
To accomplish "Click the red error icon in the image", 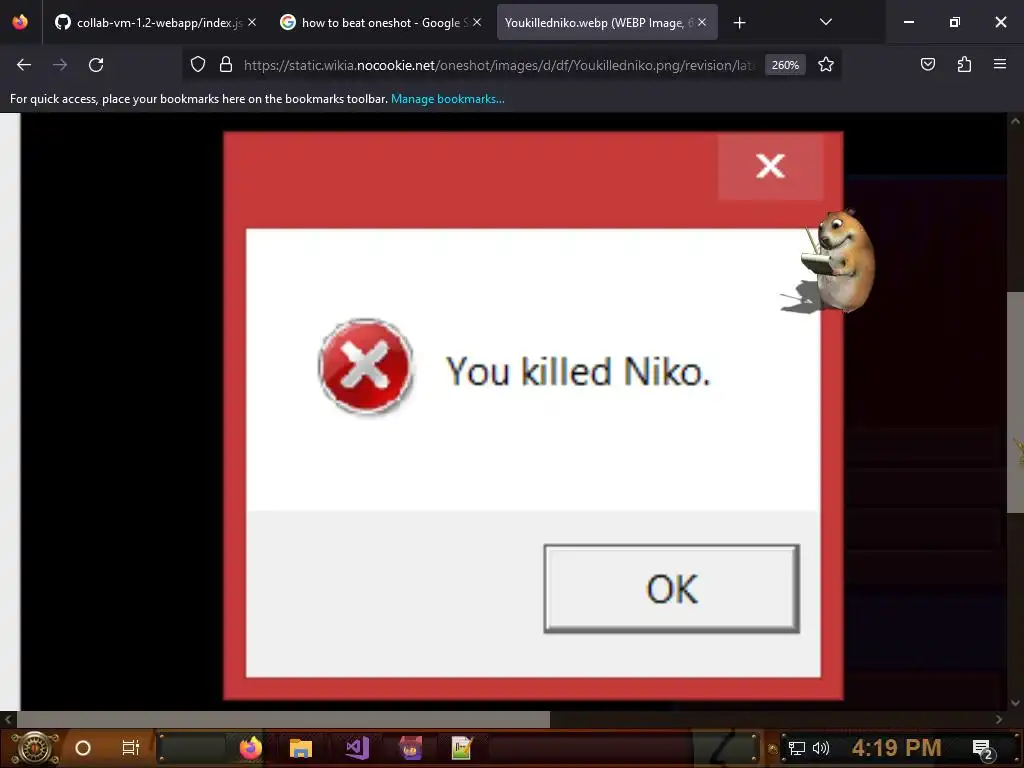I will tap(366, 366).
